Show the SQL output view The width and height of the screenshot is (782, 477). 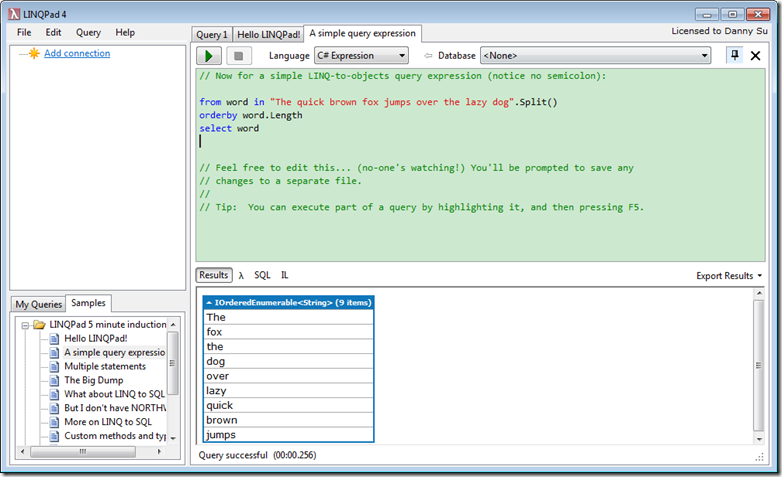tap(262, 275)
